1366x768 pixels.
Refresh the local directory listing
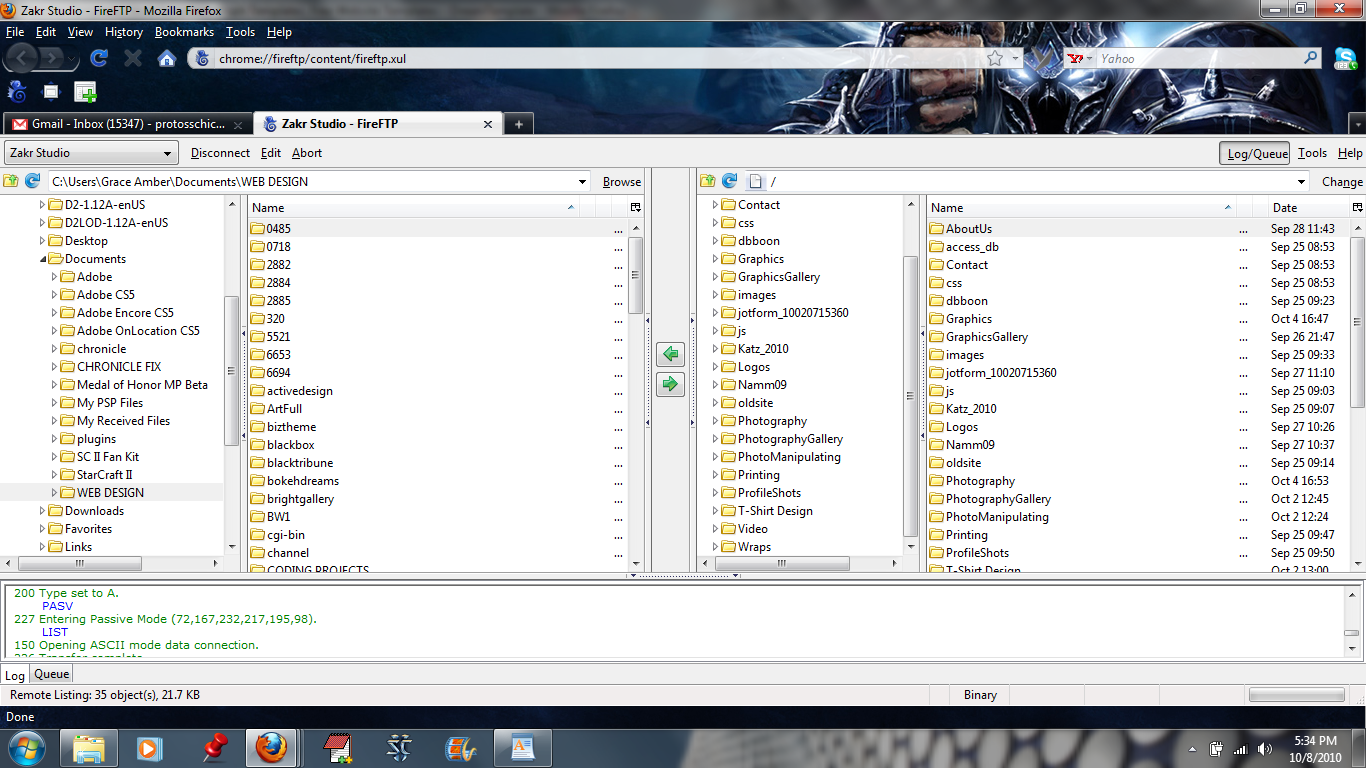32,181
